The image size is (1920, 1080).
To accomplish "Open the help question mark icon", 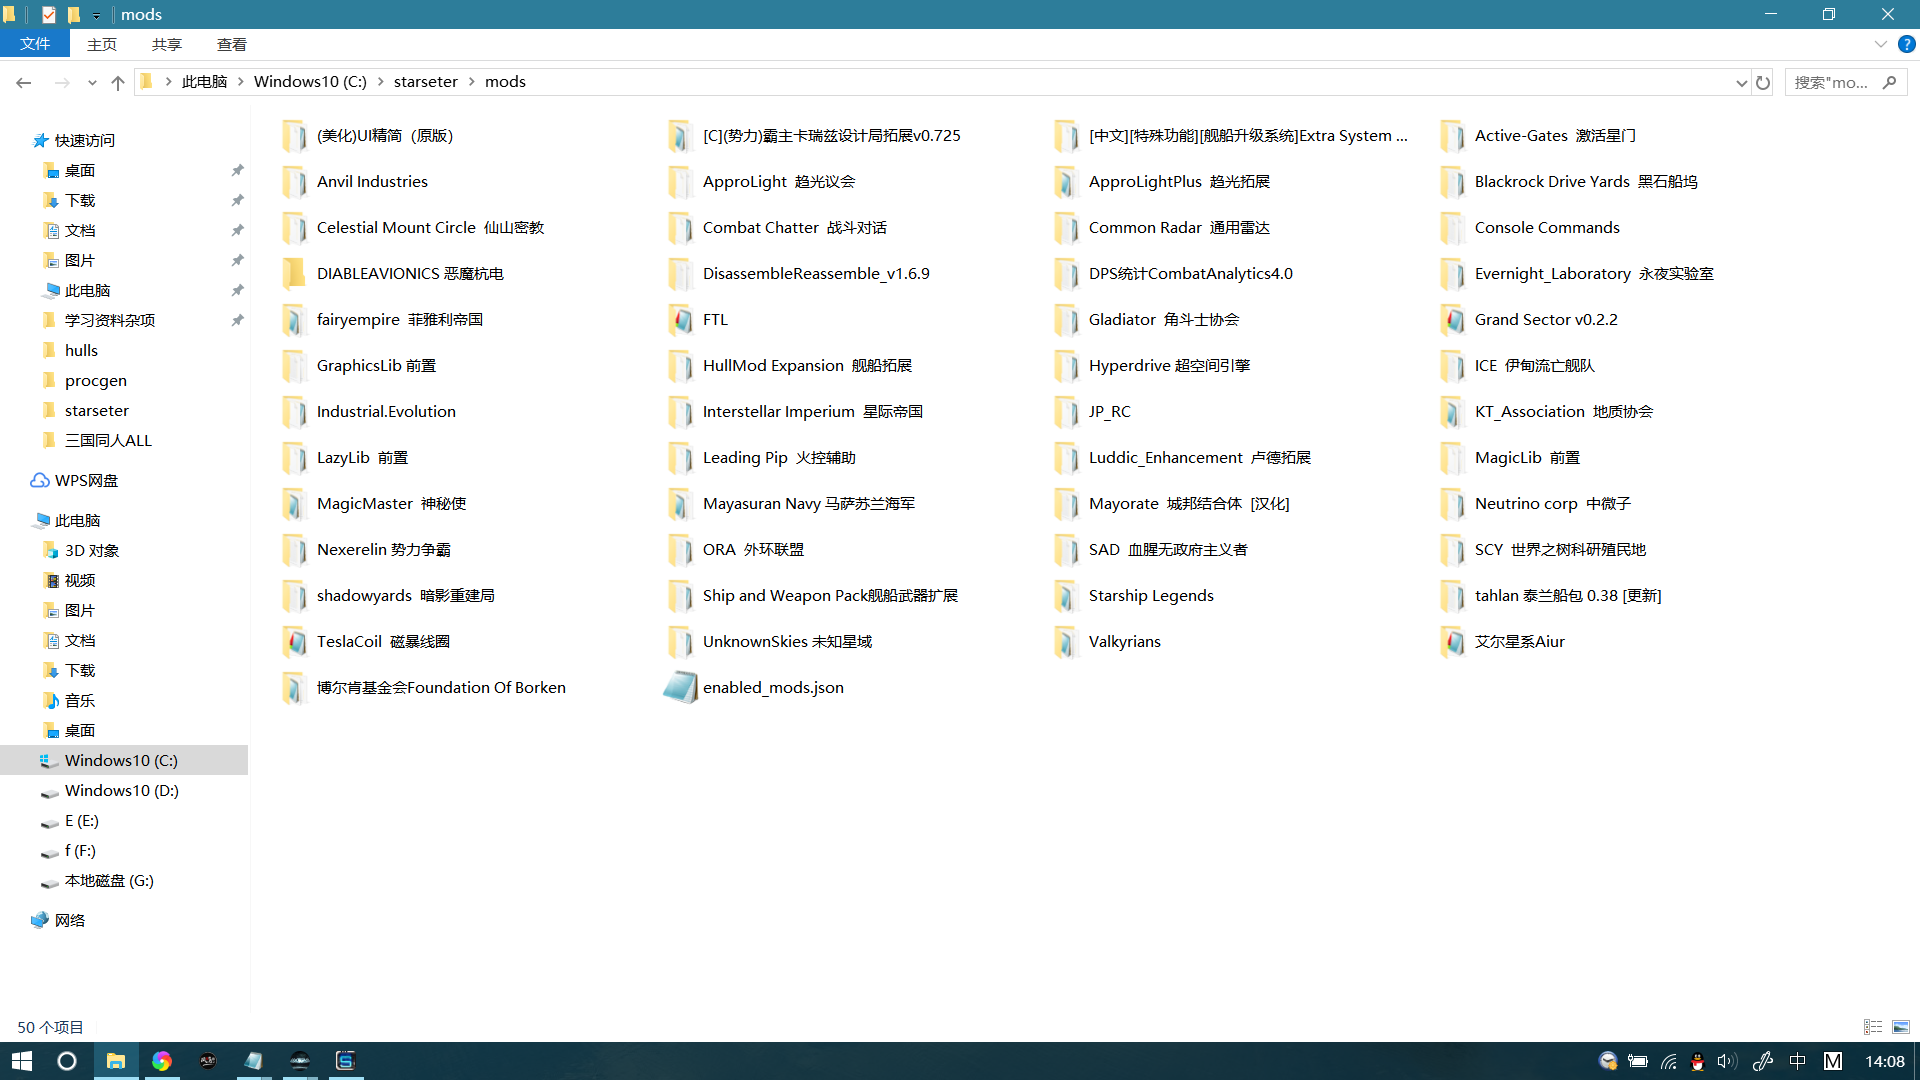I will point(1907,44).
